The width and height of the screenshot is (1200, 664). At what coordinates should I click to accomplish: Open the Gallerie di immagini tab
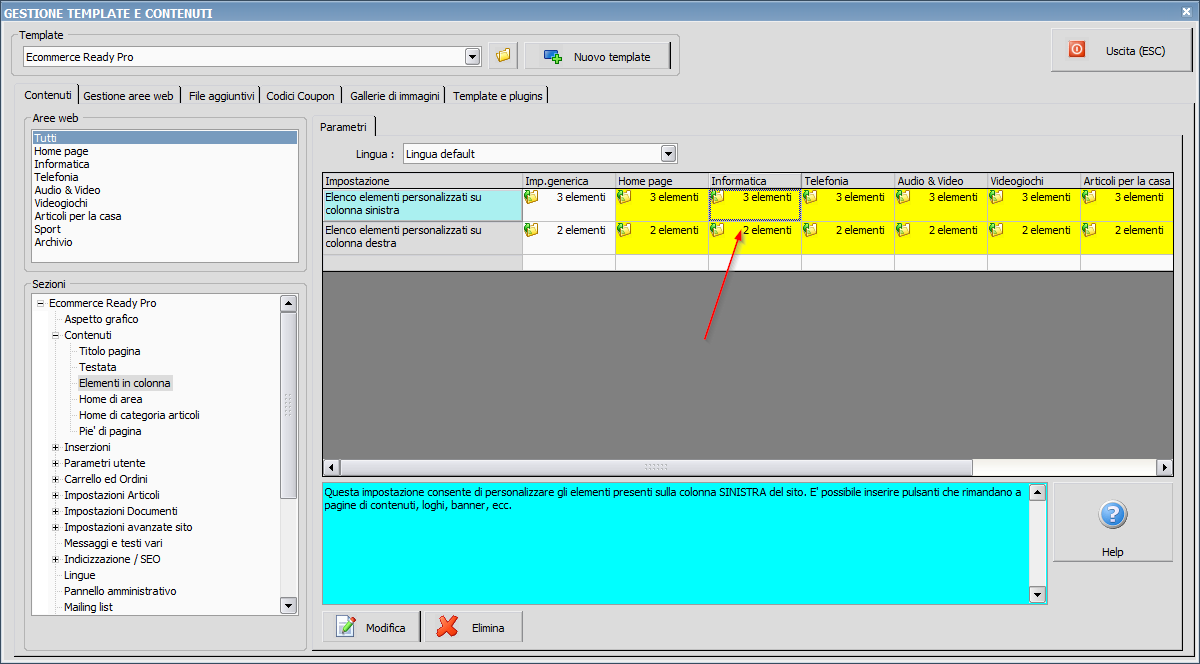click(x=395, y=96)
